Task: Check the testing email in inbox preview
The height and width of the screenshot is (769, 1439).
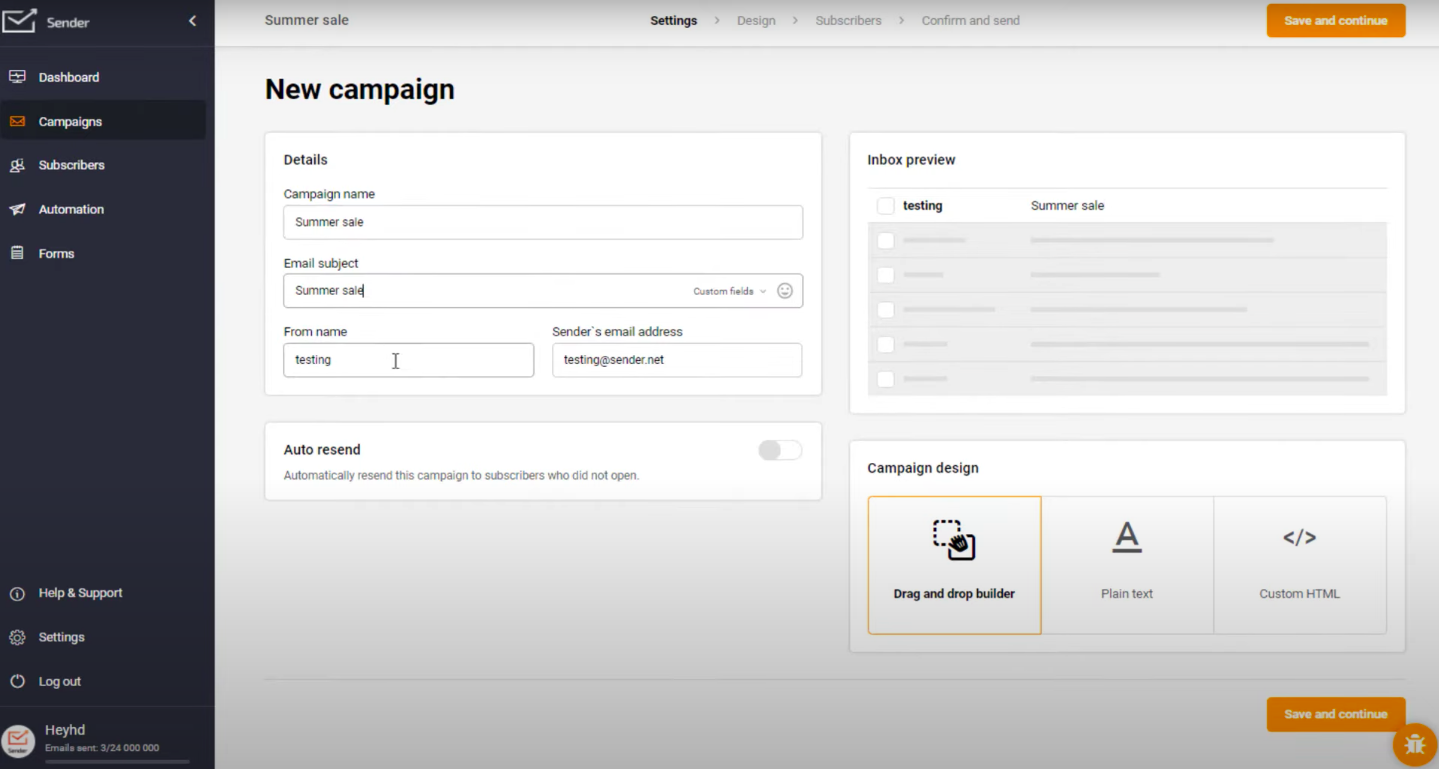Action: [x=885, y=205]
